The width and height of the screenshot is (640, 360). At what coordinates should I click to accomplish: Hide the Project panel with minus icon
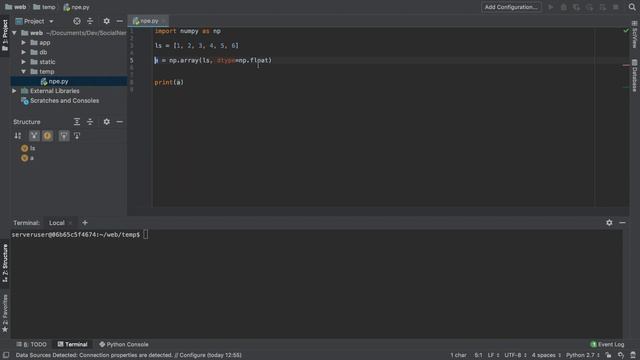pyautogui.click(x=119, y=21)
